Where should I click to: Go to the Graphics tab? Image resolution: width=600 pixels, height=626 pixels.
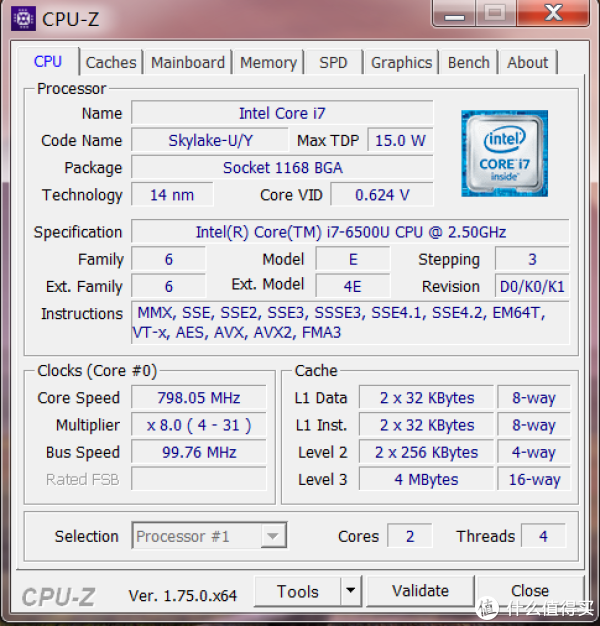pos(401,62)
